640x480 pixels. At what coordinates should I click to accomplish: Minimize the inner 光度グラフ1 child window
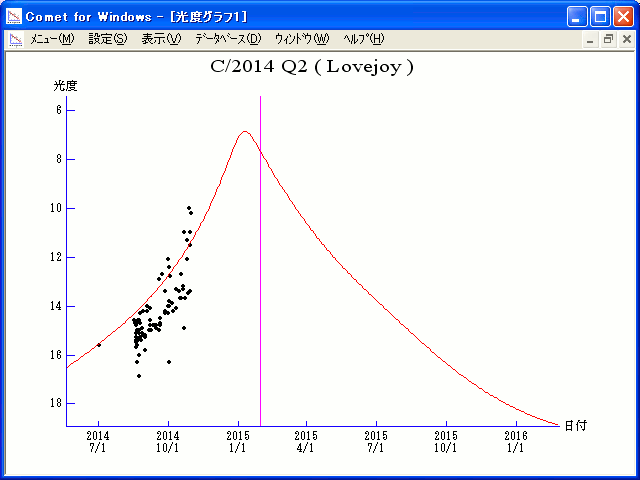pyautogui.click(x=590, y=40)
